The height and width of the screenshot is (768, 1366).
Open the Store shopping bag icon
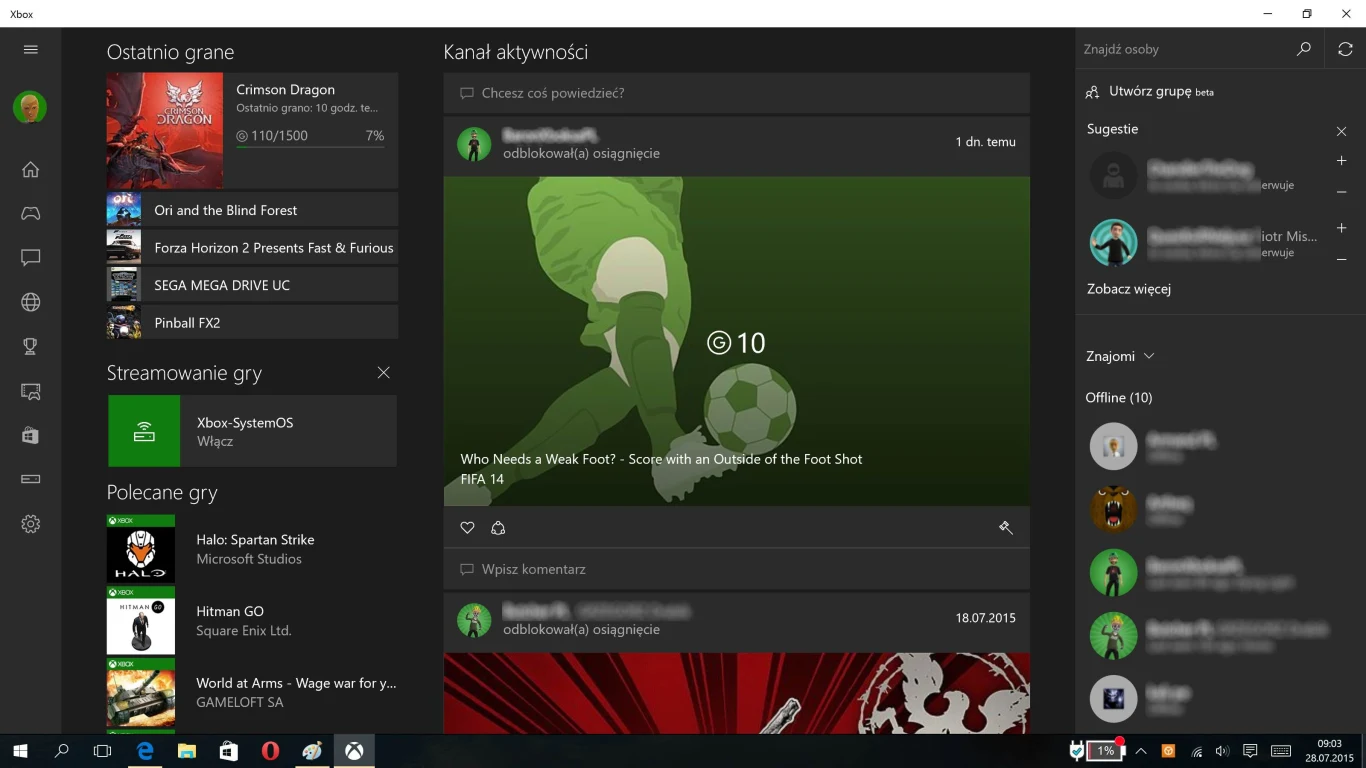tap(30, 435)
